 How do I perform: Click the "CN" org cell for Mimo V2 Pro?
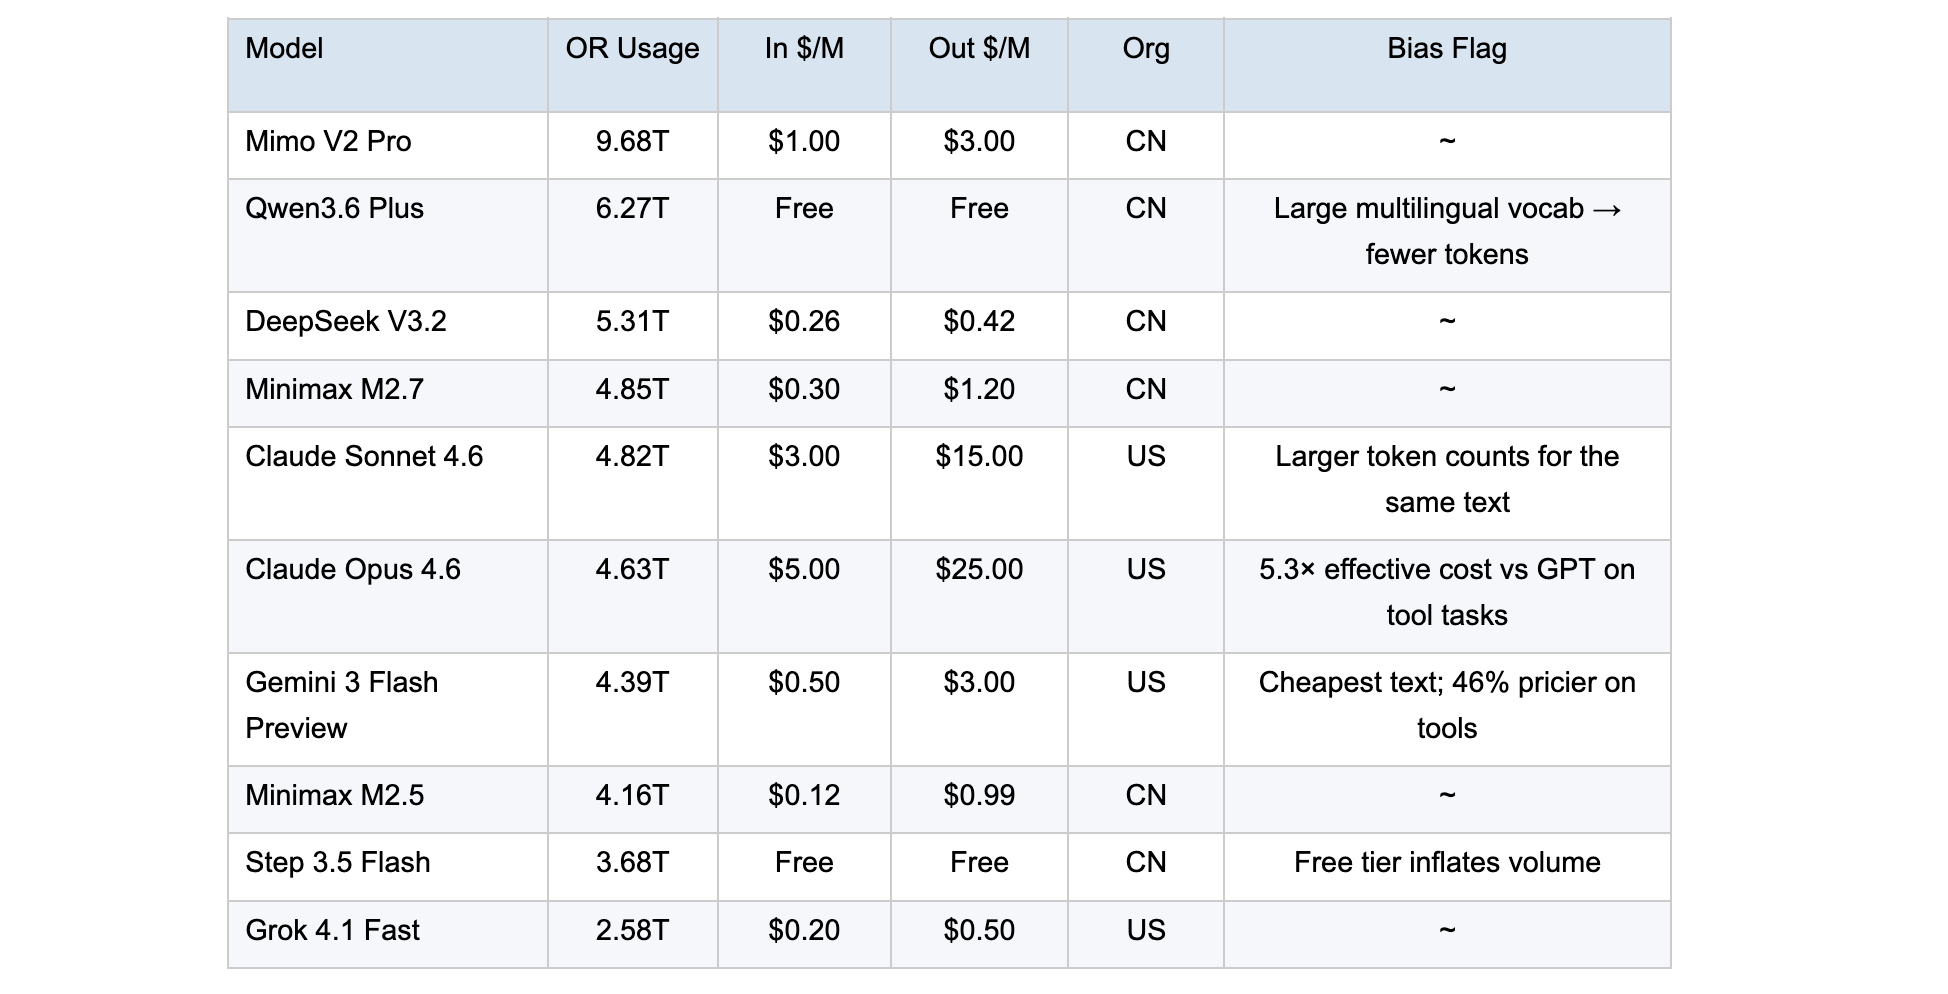click(1146, 141)
